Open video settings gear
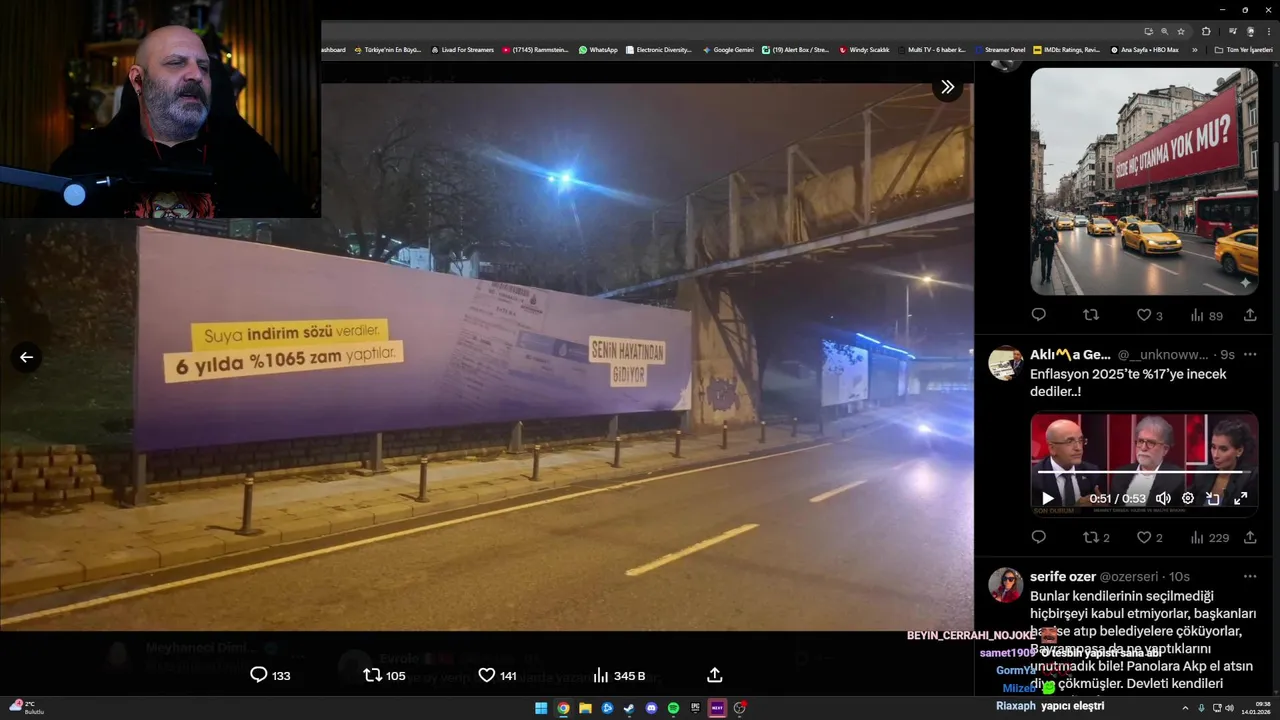Image resolution: width=1280 pixels, height=720 pixels. coord(1188,498)
